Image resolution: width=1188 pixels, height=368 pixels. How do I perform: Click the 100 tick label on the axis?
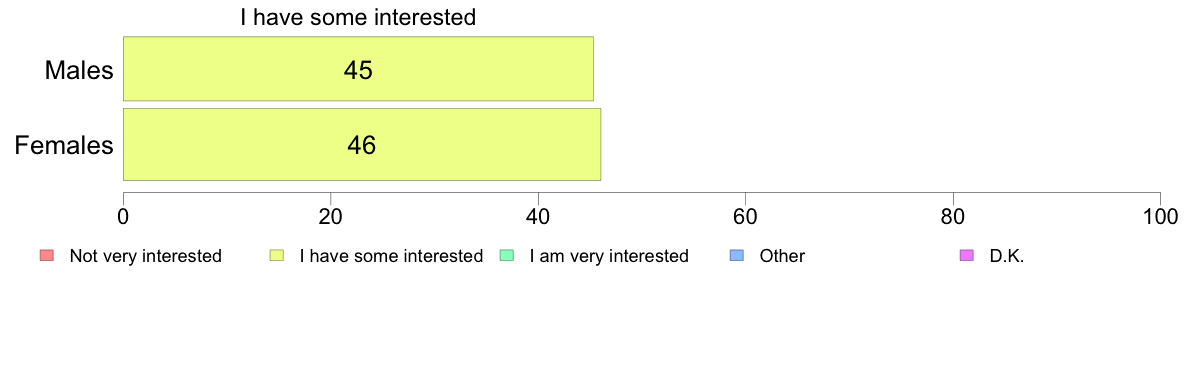[x=1160, y=216]
